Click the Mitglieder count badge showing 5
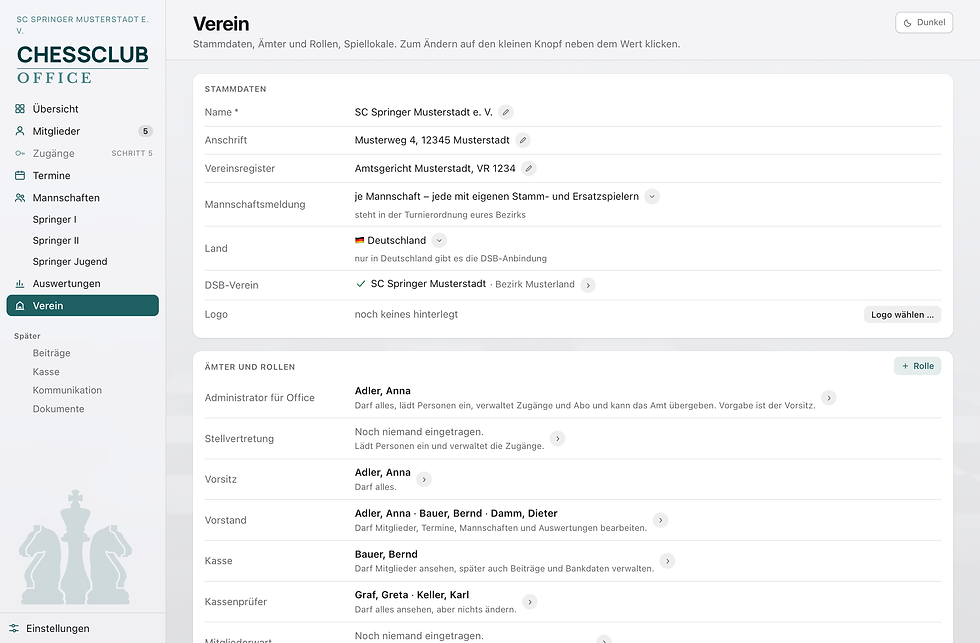980x643 pixels. point(146,131)
